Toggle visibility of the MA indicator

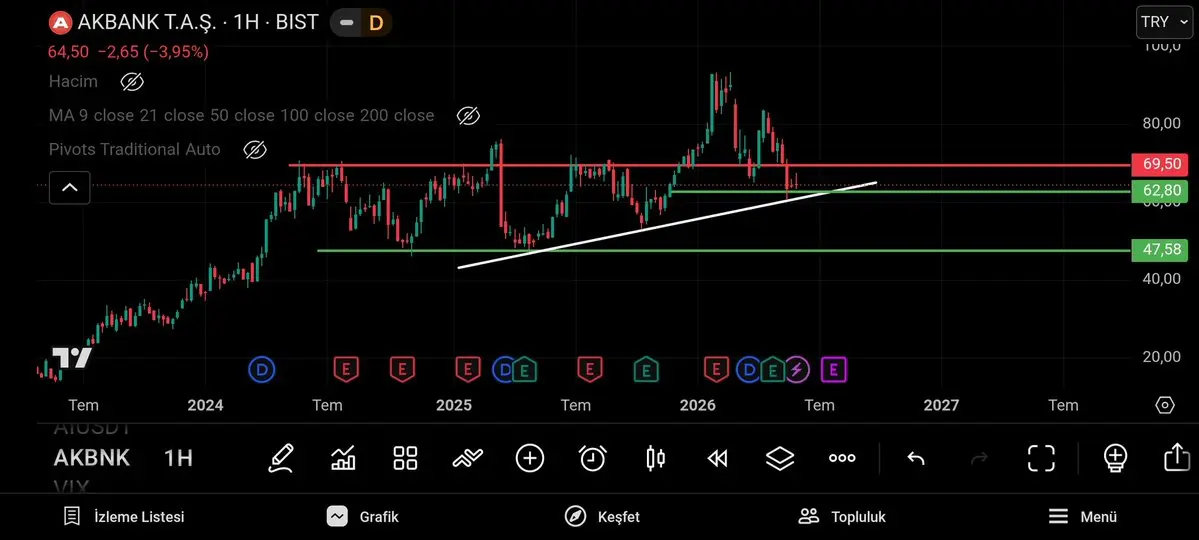pyautogui.click(x=468, y=115)
